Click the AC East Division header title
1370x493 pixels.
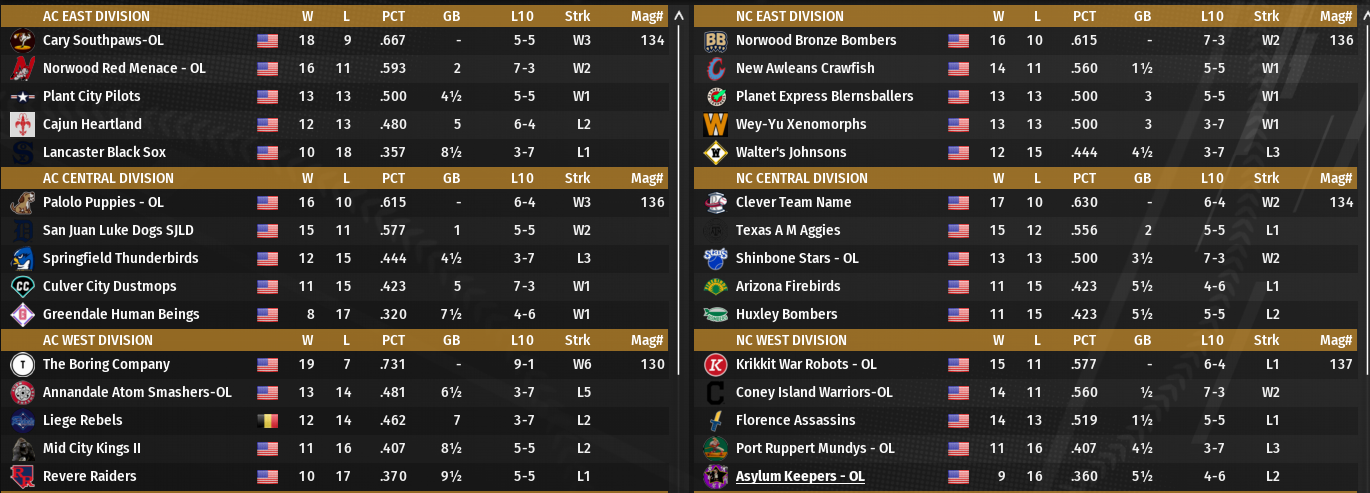pos(96,16)
